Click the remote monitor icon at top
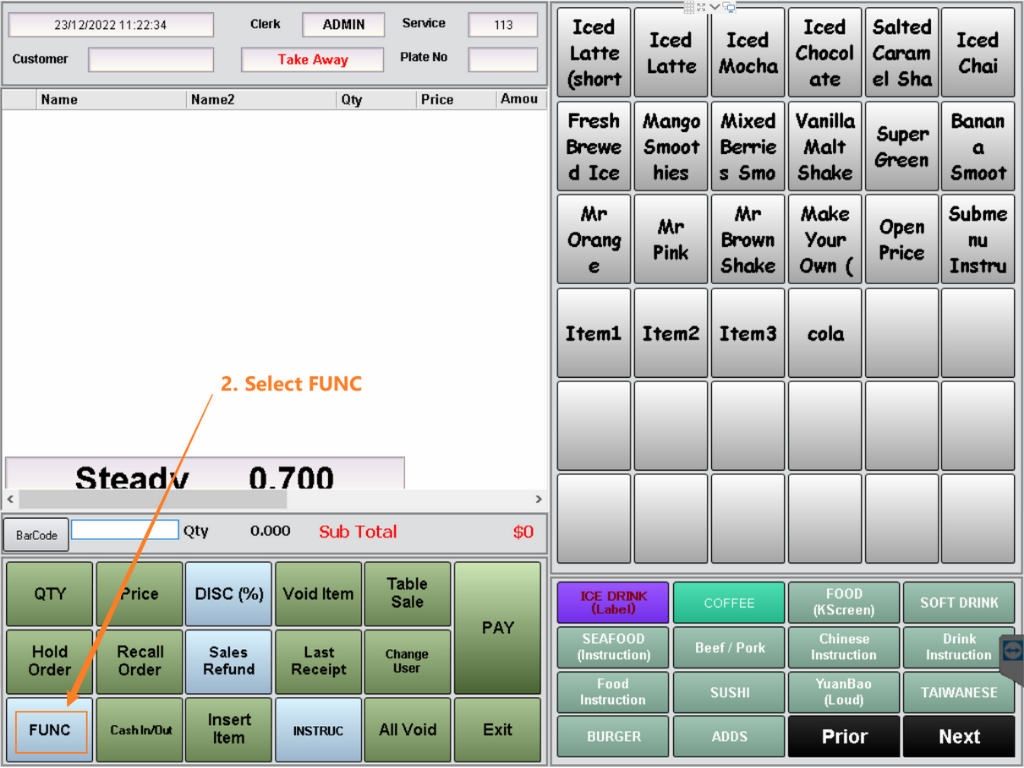The width and height of the screenshot is (1024, 768). [x=730, y=7]
